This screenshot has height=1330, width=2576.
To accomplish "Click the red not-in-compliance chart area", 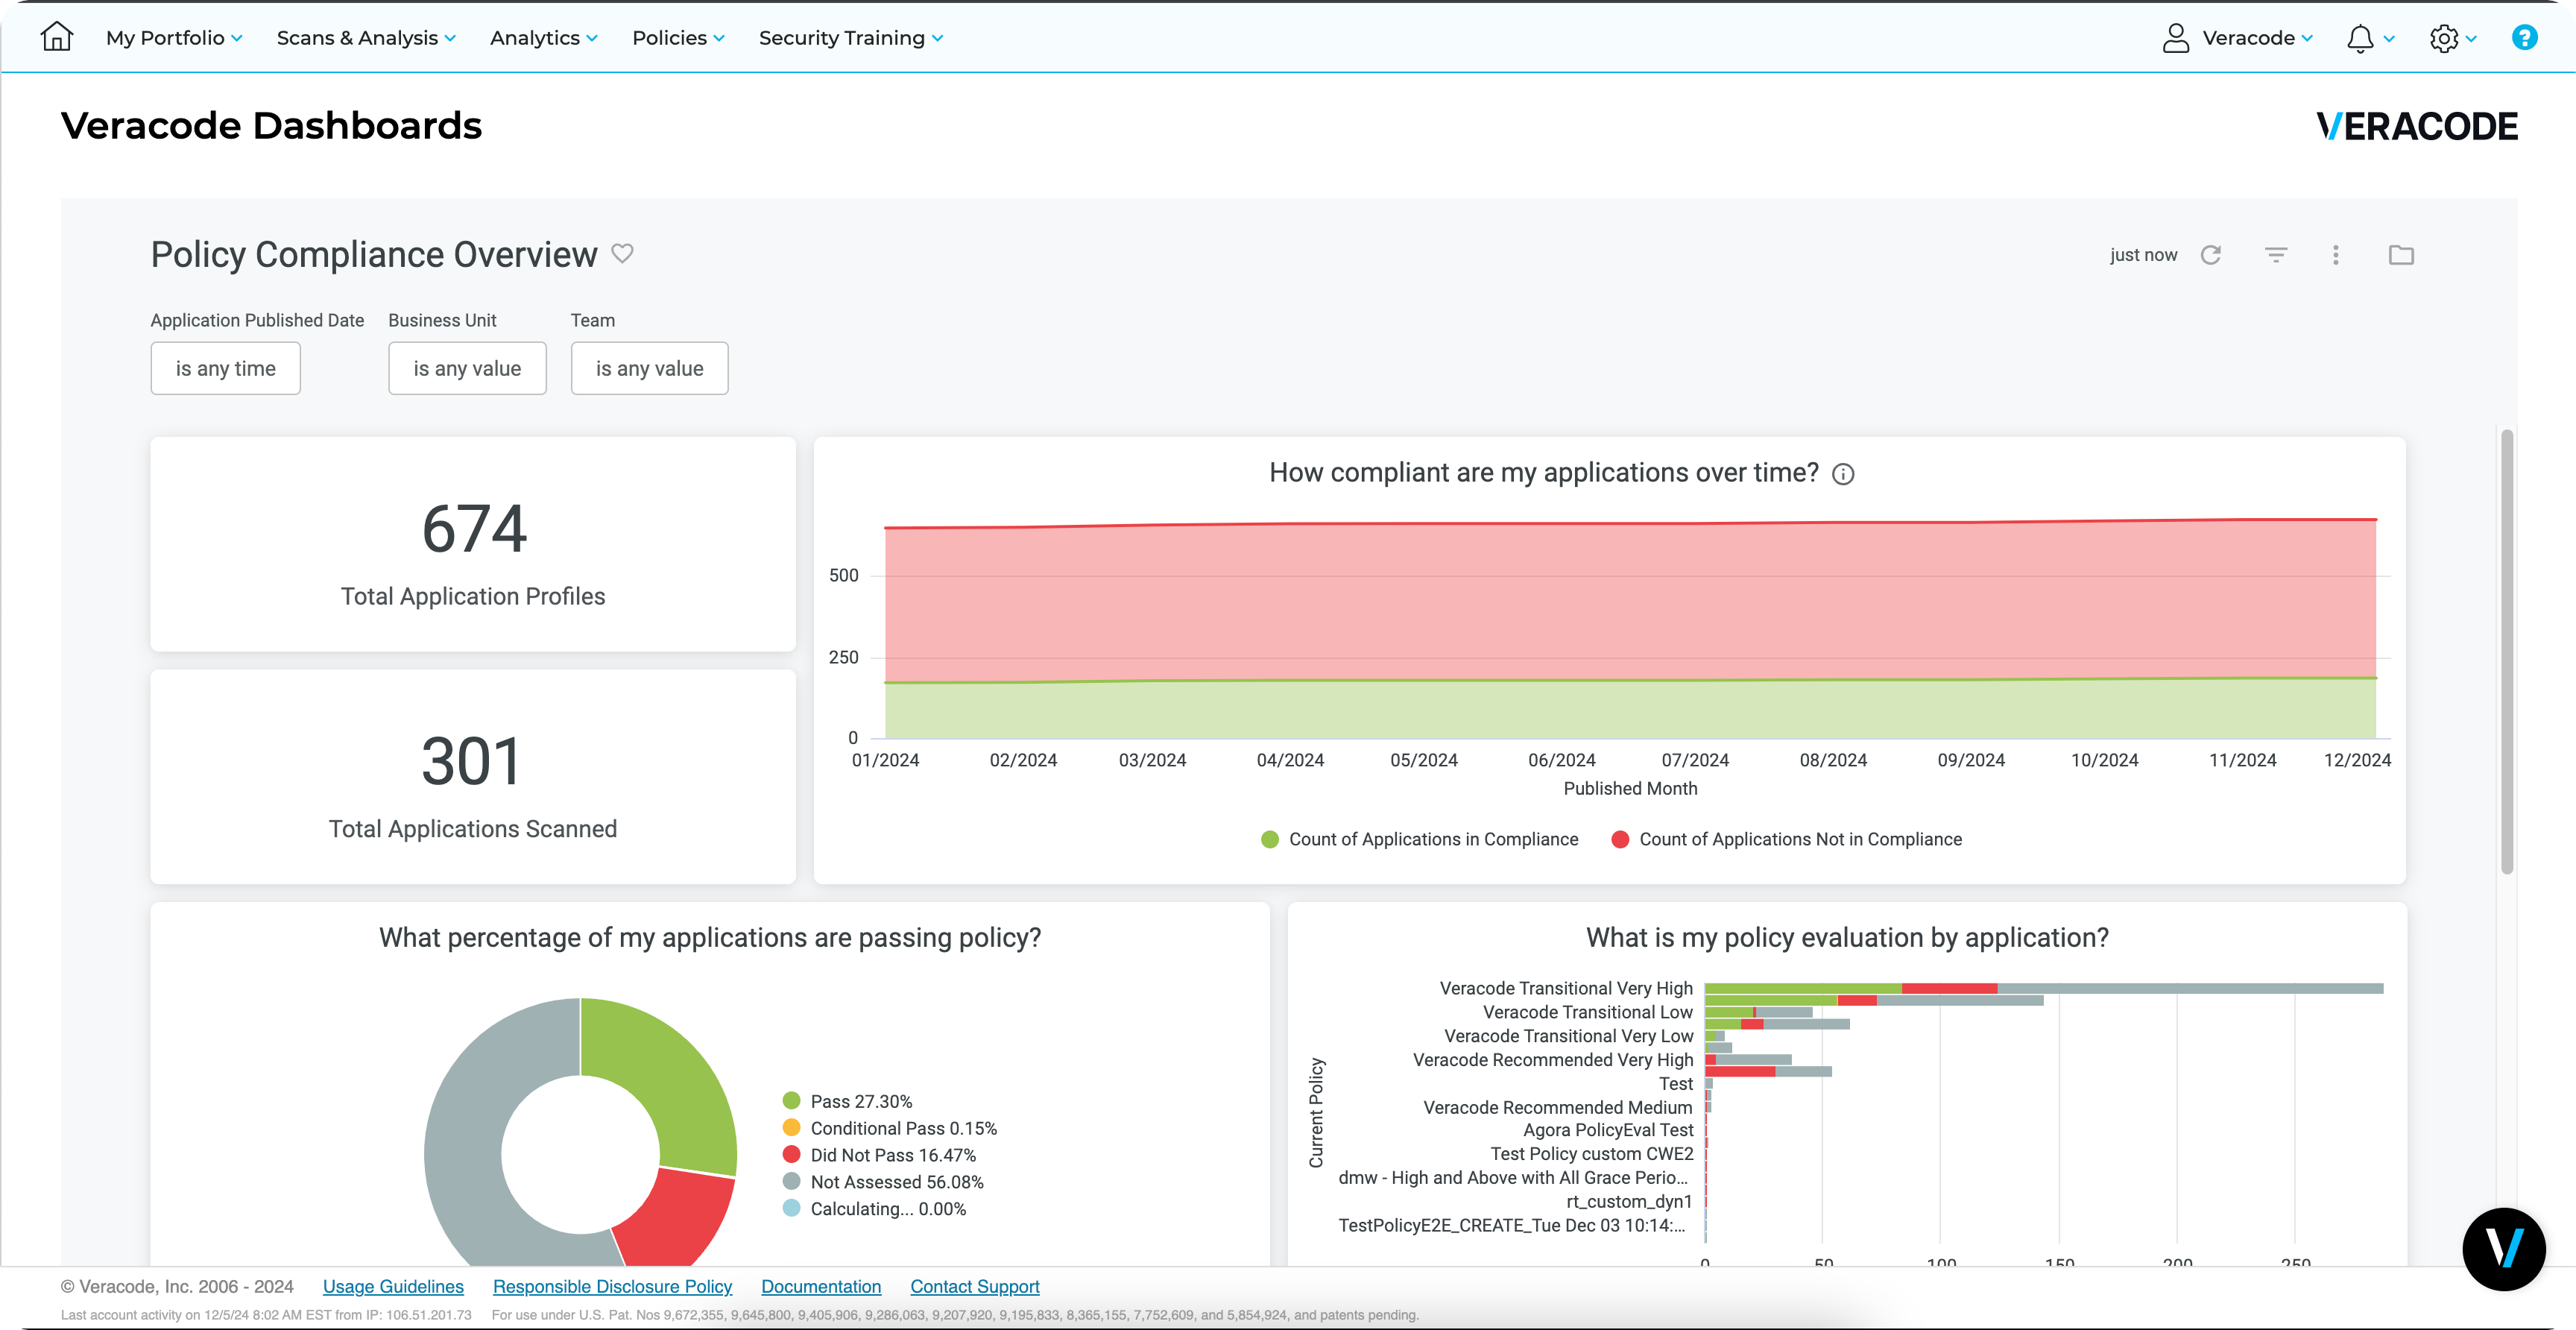I will 1630,600.
